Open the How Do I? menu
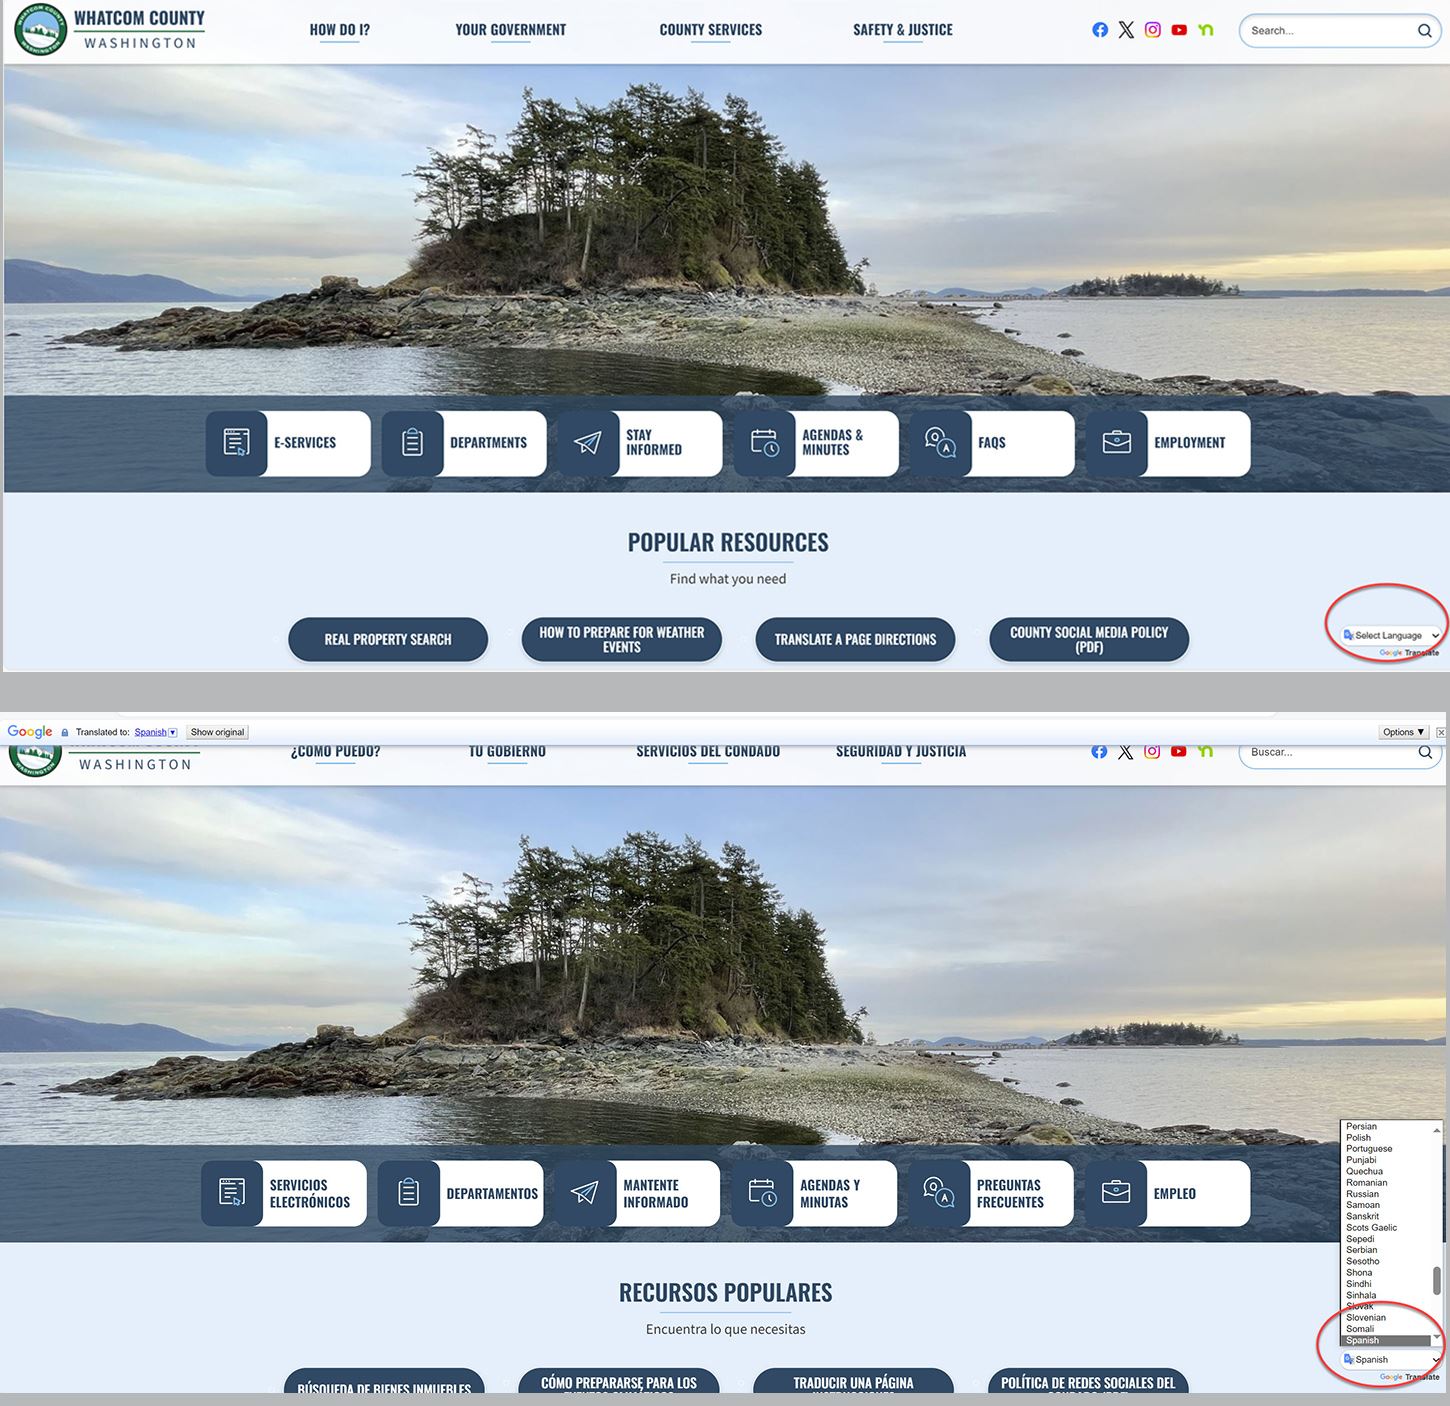 click(x=339, y=30)
